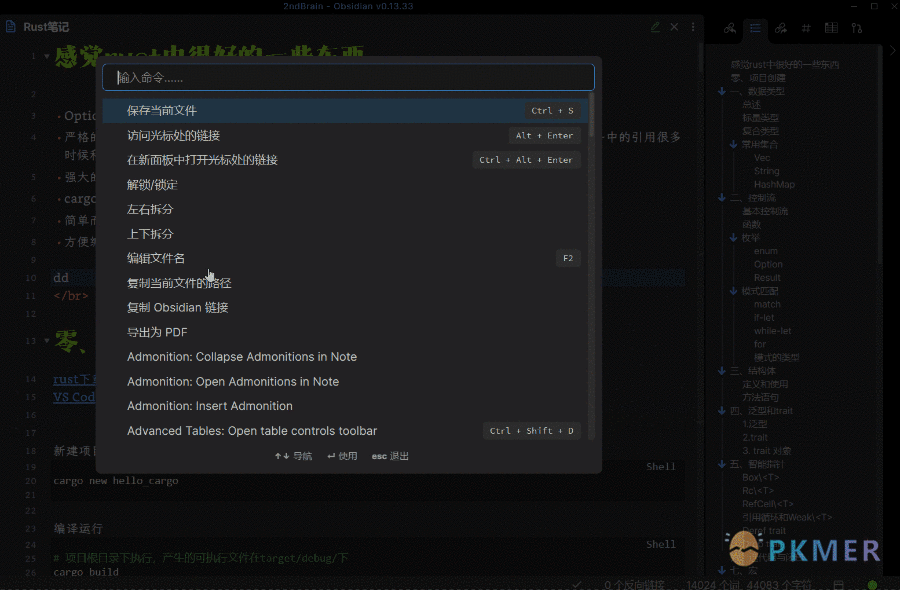Run the 左右拆分 split command
The width and height of the screenshot is (900, 590).
(346, 209)
